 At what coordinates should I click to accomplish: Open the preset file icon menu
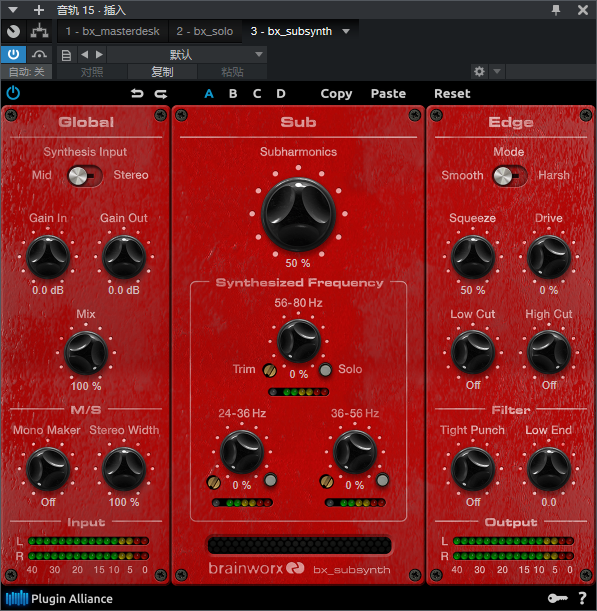coord(66,55)
